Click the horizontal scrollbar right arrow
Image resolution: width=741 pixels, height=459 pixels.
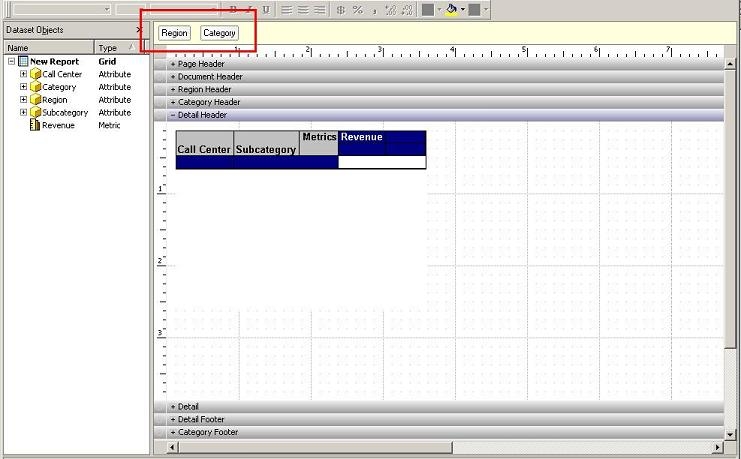[716, 447]
